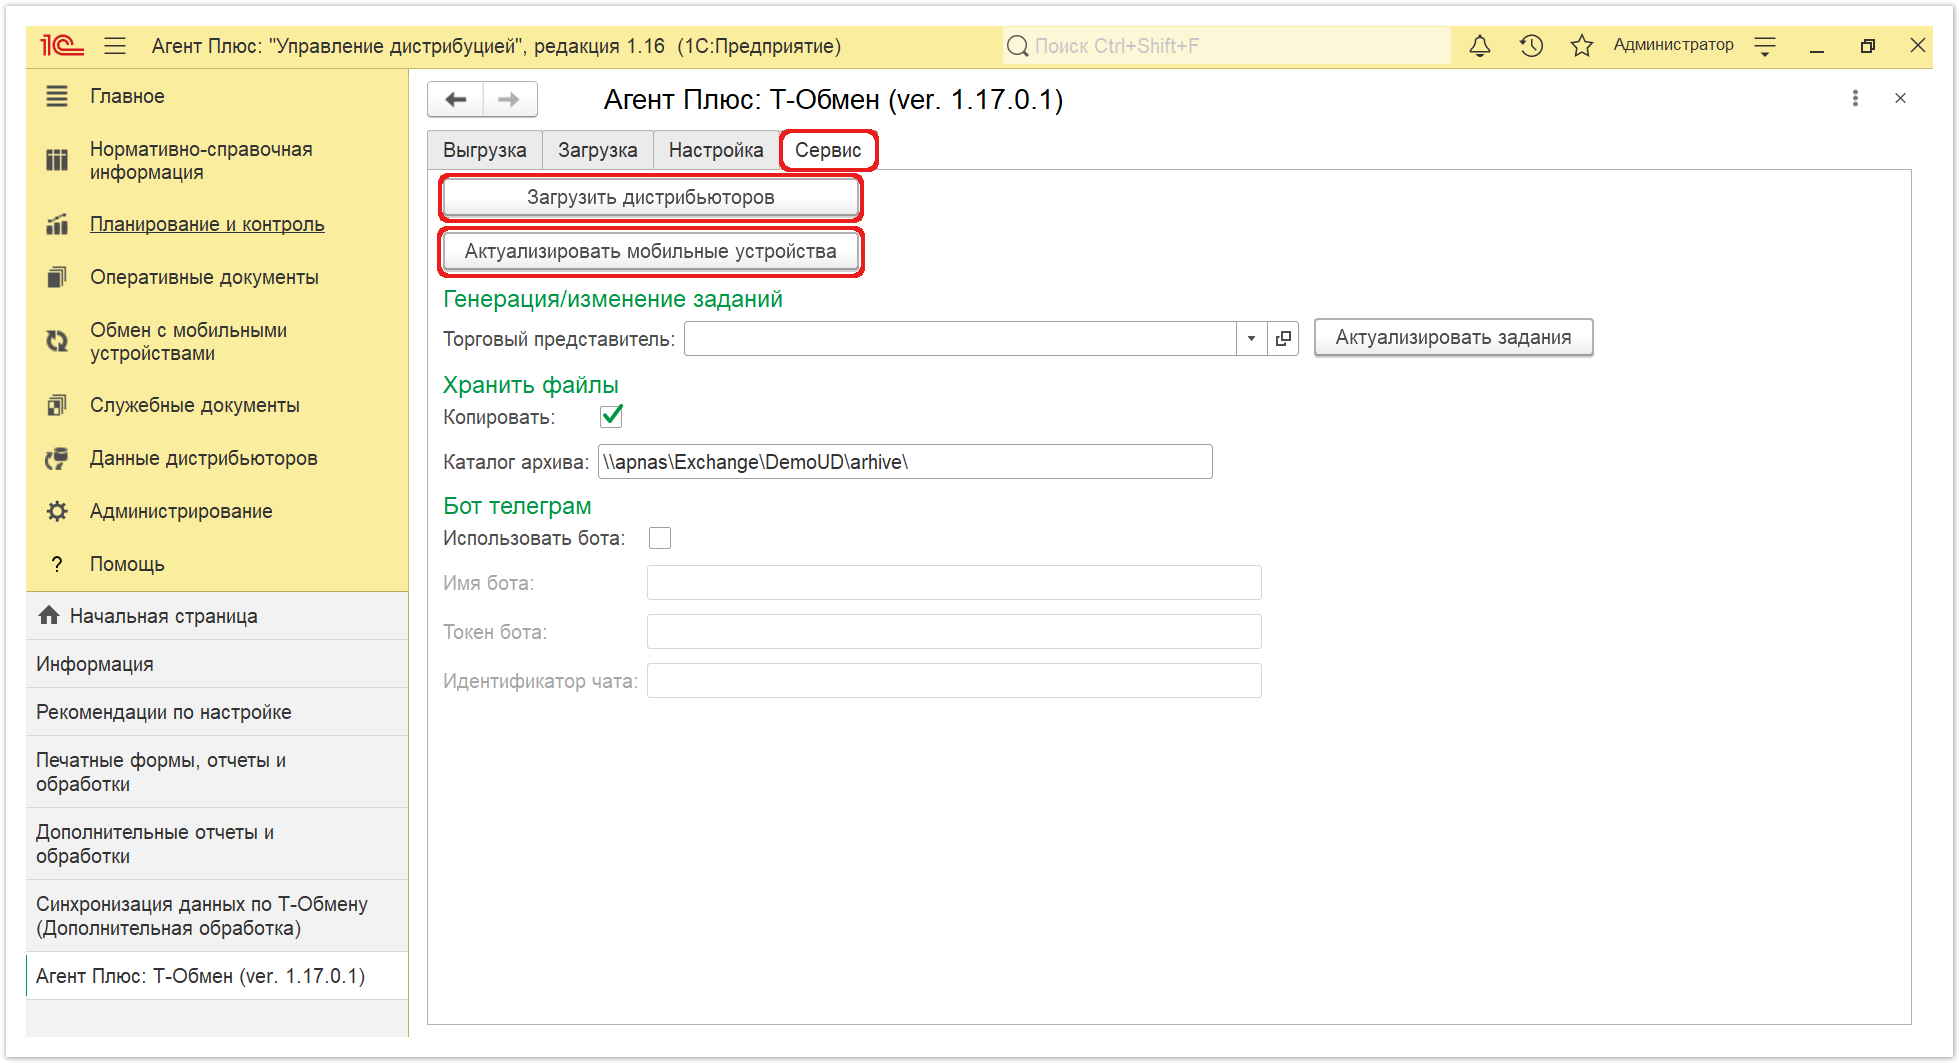This screenshot has width=1959, height=1063.
Task: Click the Токен бота field
Action: tap(954, 632)
